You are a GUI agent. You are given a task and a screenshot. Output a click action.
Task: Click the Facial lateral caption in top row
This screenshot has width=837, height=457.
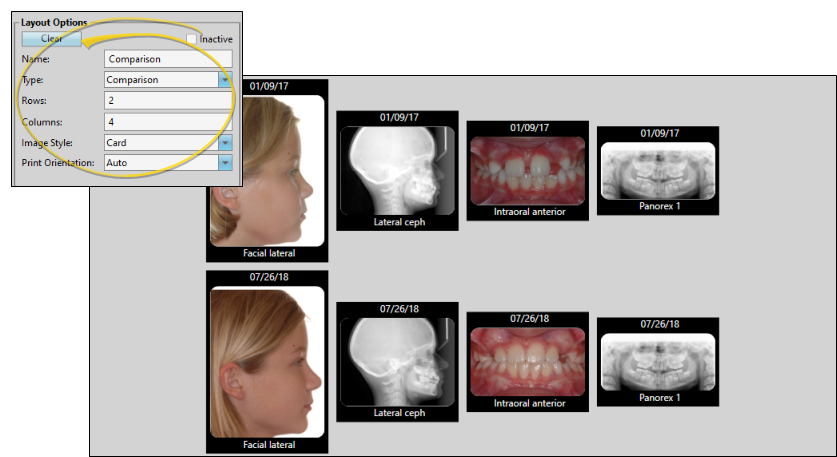click(x=268, y=254)
